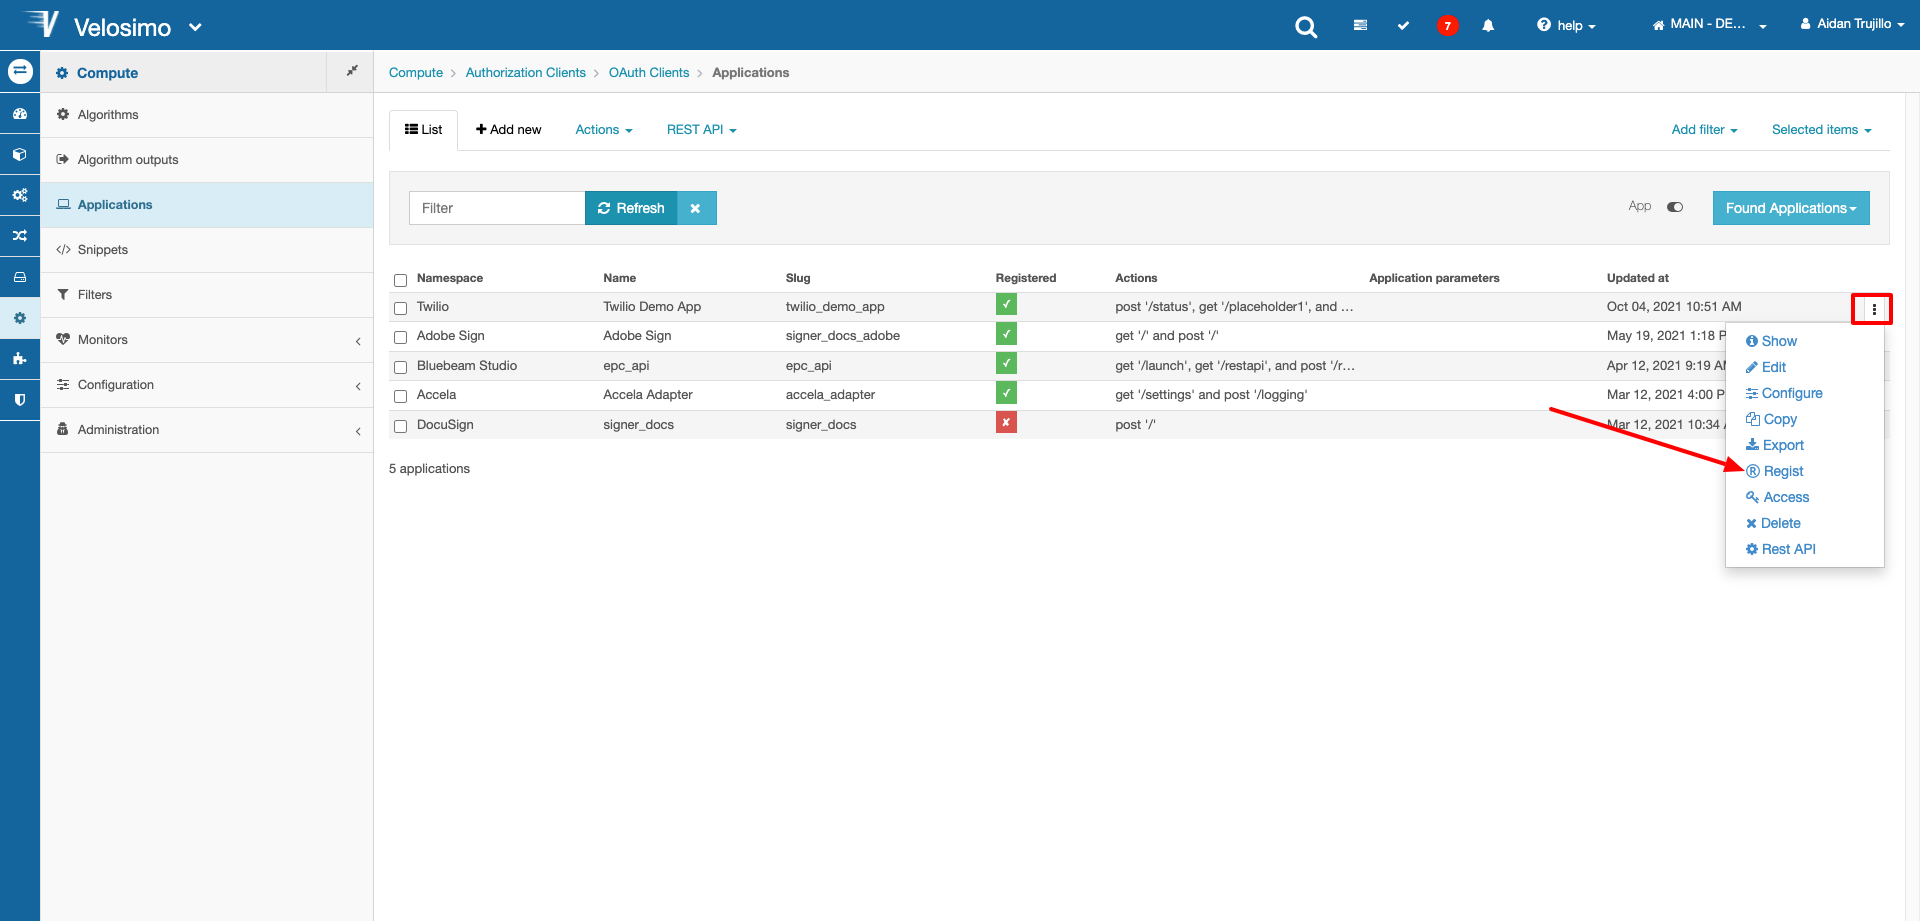Choose Edit from the row menu

[1766, 367]
